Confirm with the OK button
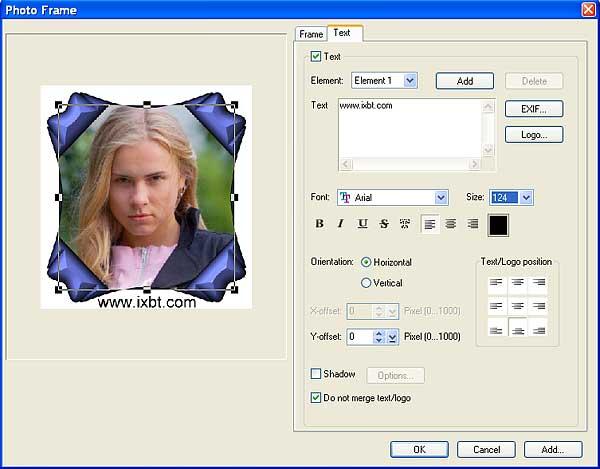Image resolution: width=600 pixels, height=469 pixels. (419, 449)
